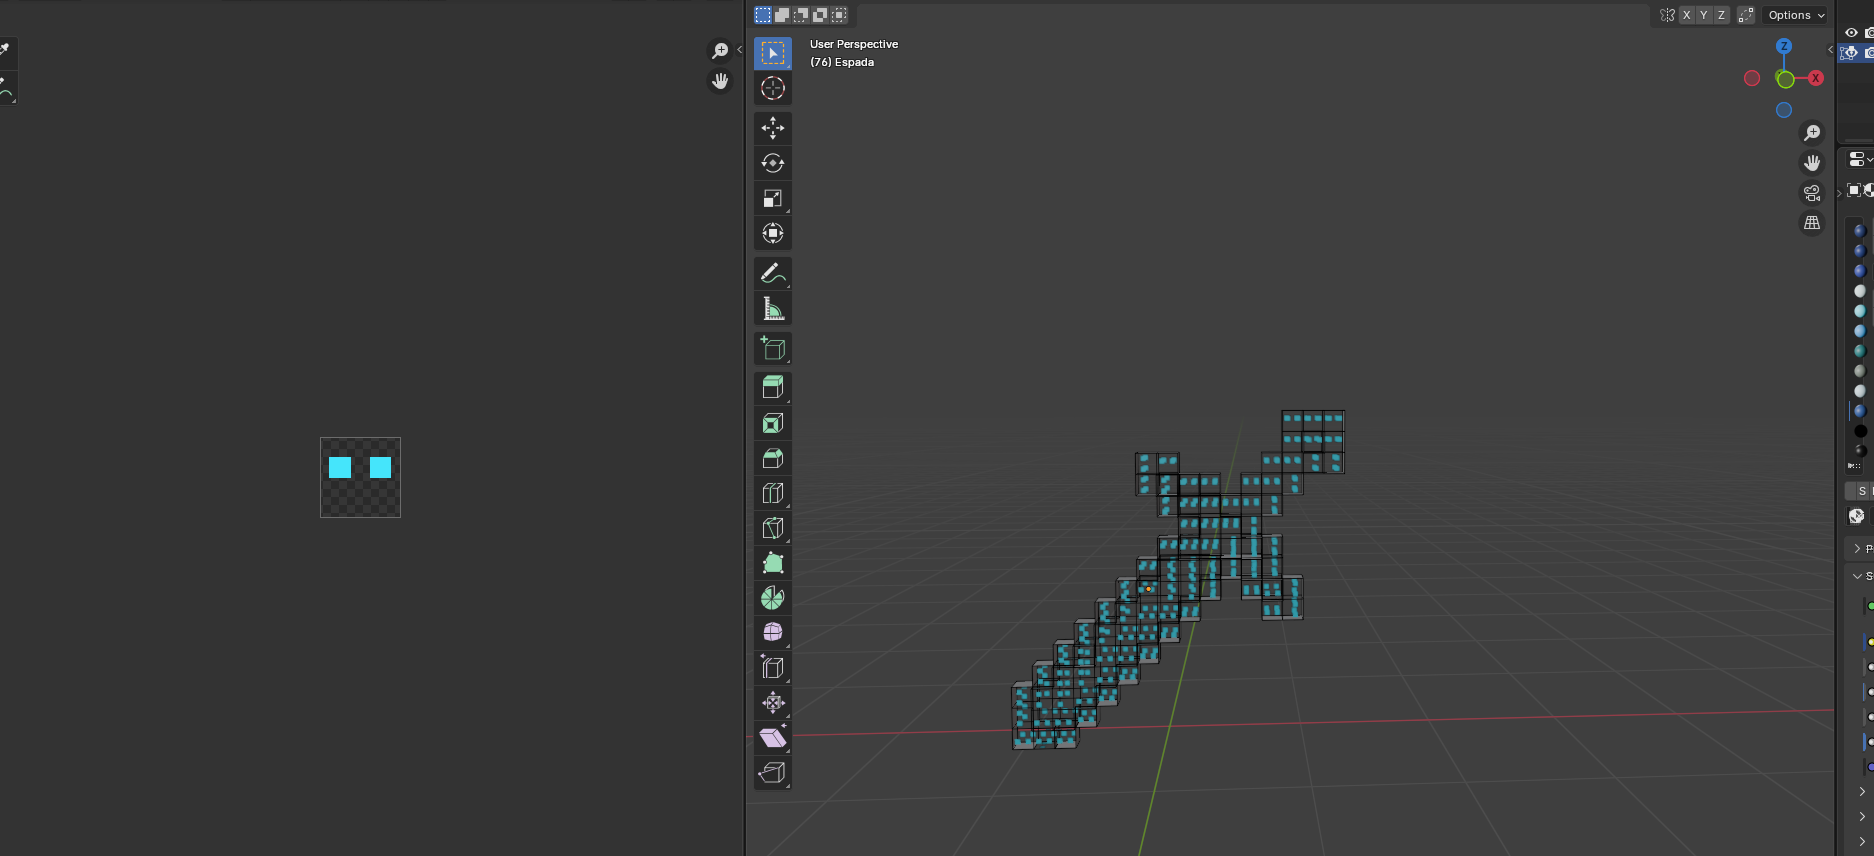Select the Rotate tool

pos(772,163)
